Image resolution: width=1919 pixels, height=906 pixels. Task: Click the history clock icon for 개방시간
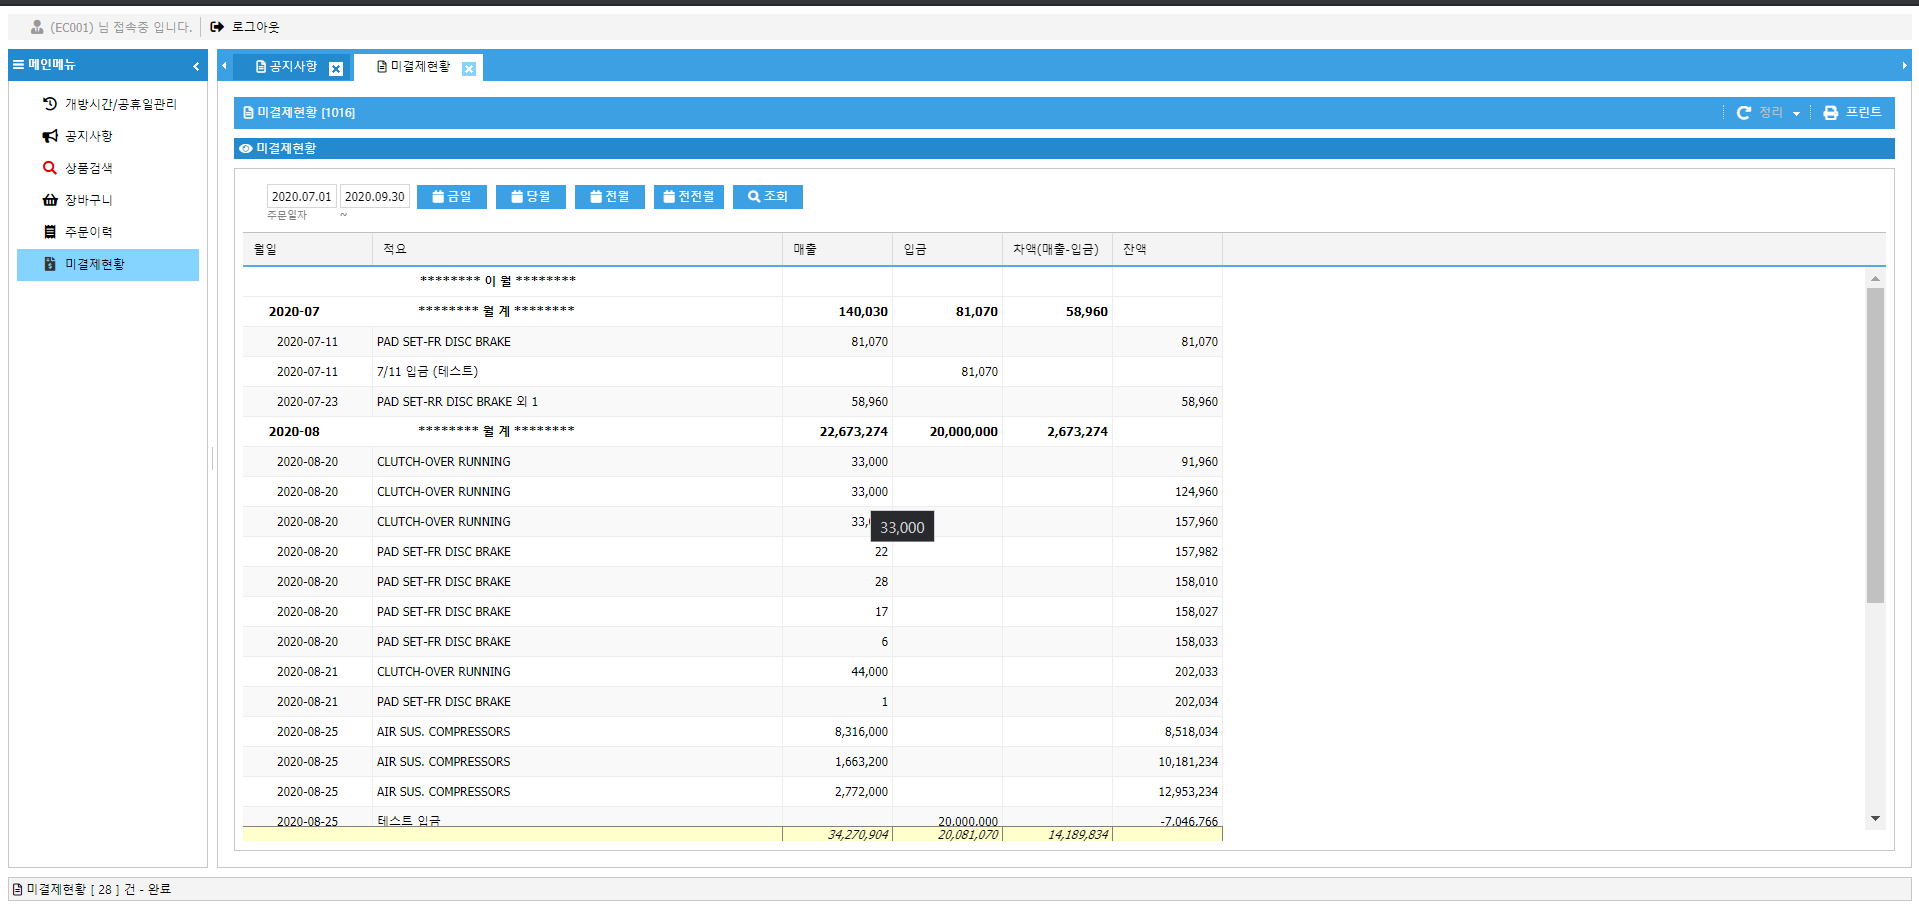50,103
